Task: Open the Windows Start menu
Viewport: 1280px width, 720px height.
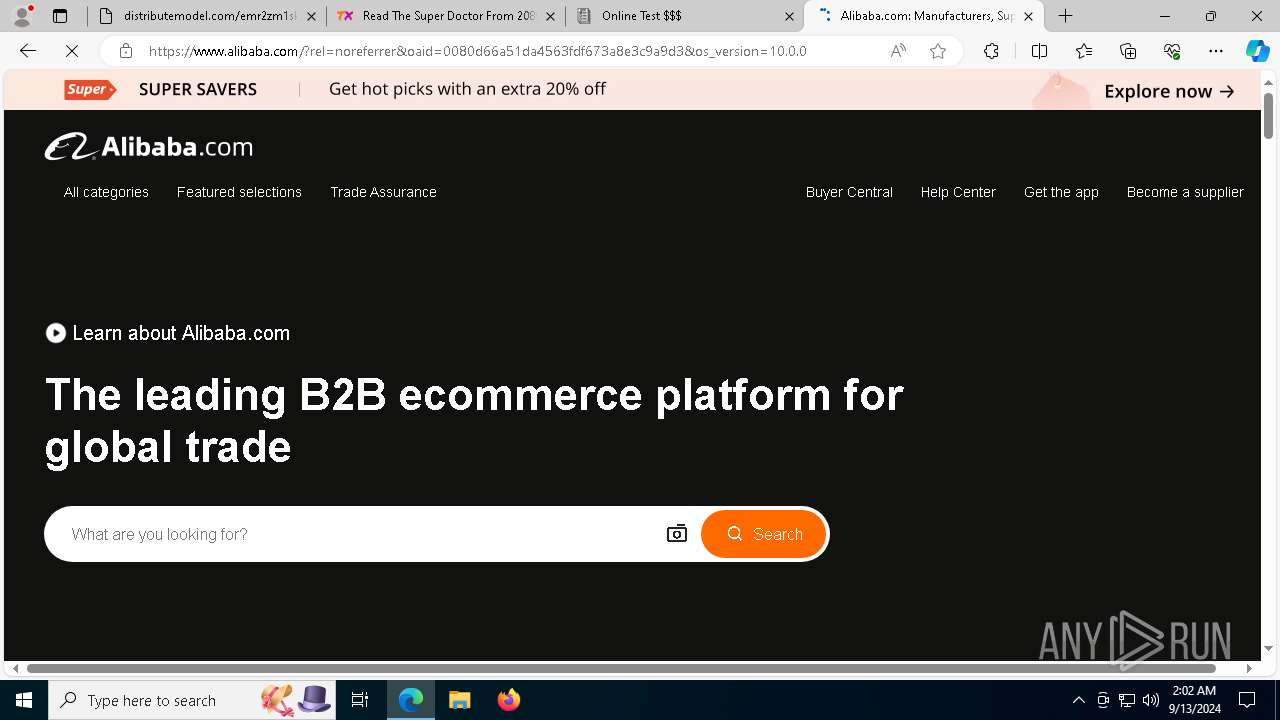Action: tap(24, 700)
